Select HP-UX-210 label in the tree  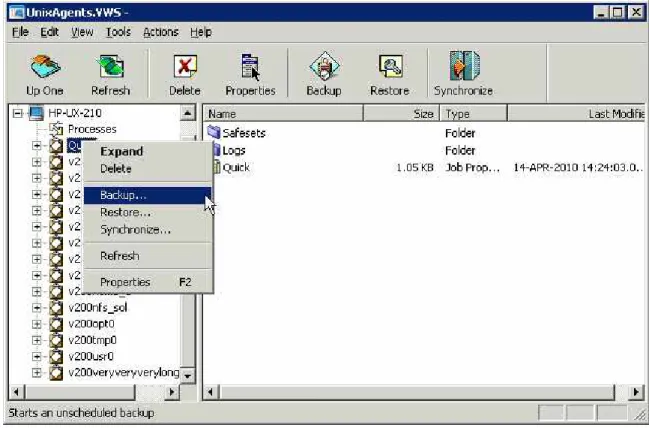(x=75, y=113)
